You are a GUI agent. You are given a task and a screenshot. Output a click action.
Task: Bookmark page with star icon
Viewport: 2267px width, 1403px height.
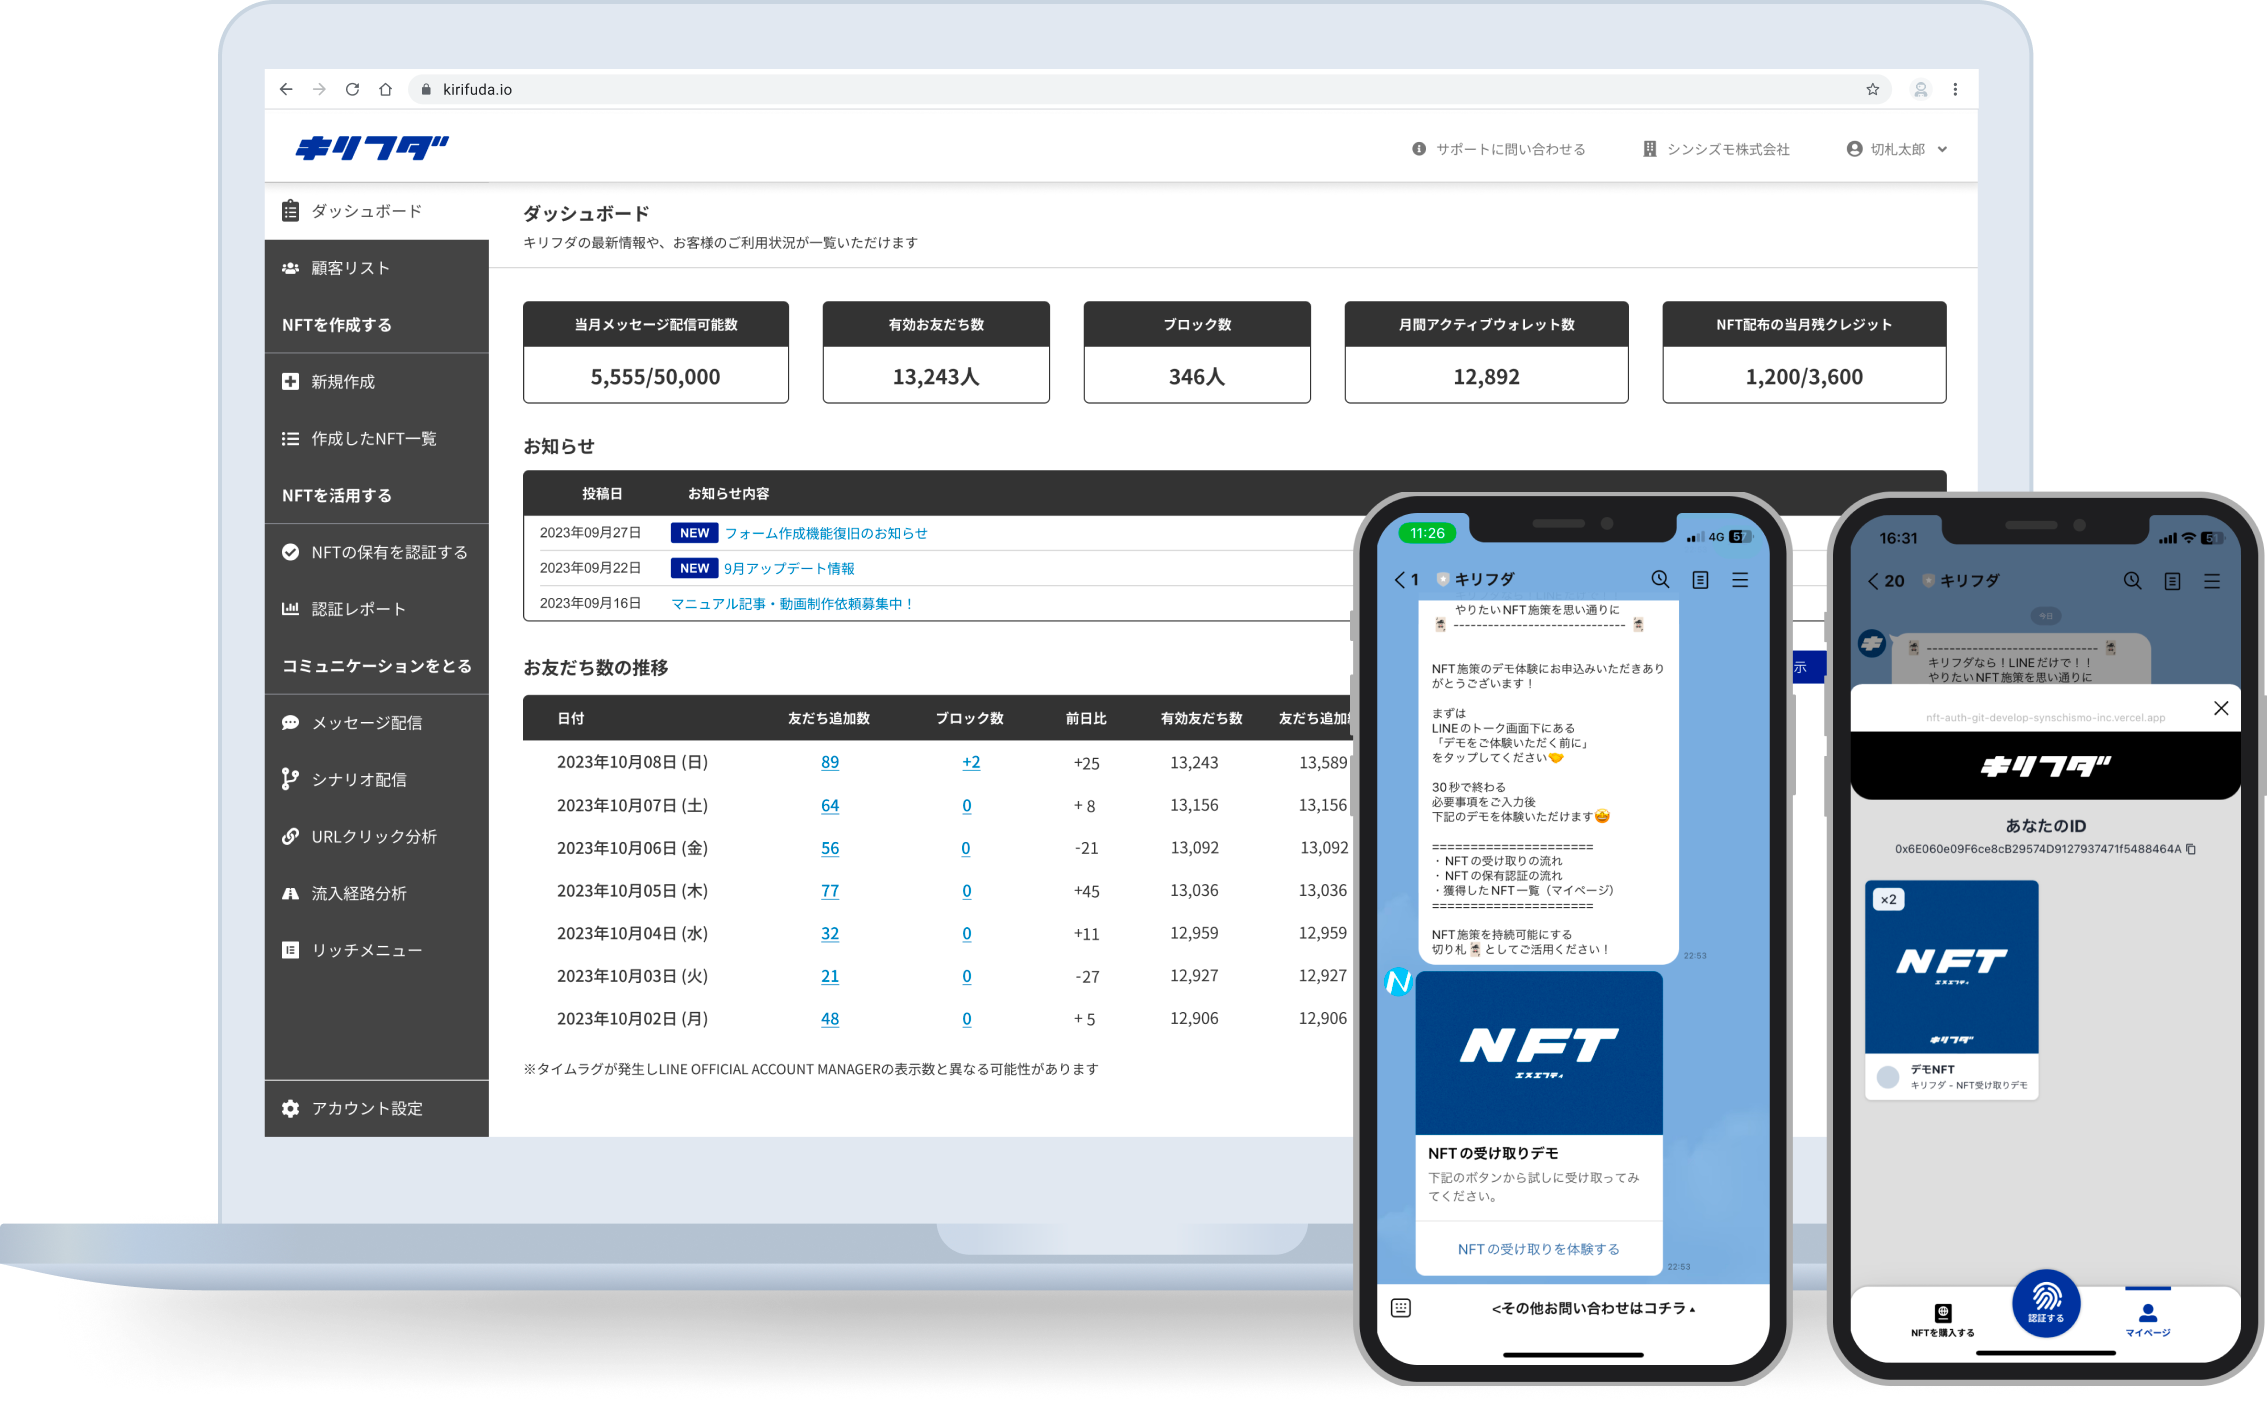[x=1872, y=89]
